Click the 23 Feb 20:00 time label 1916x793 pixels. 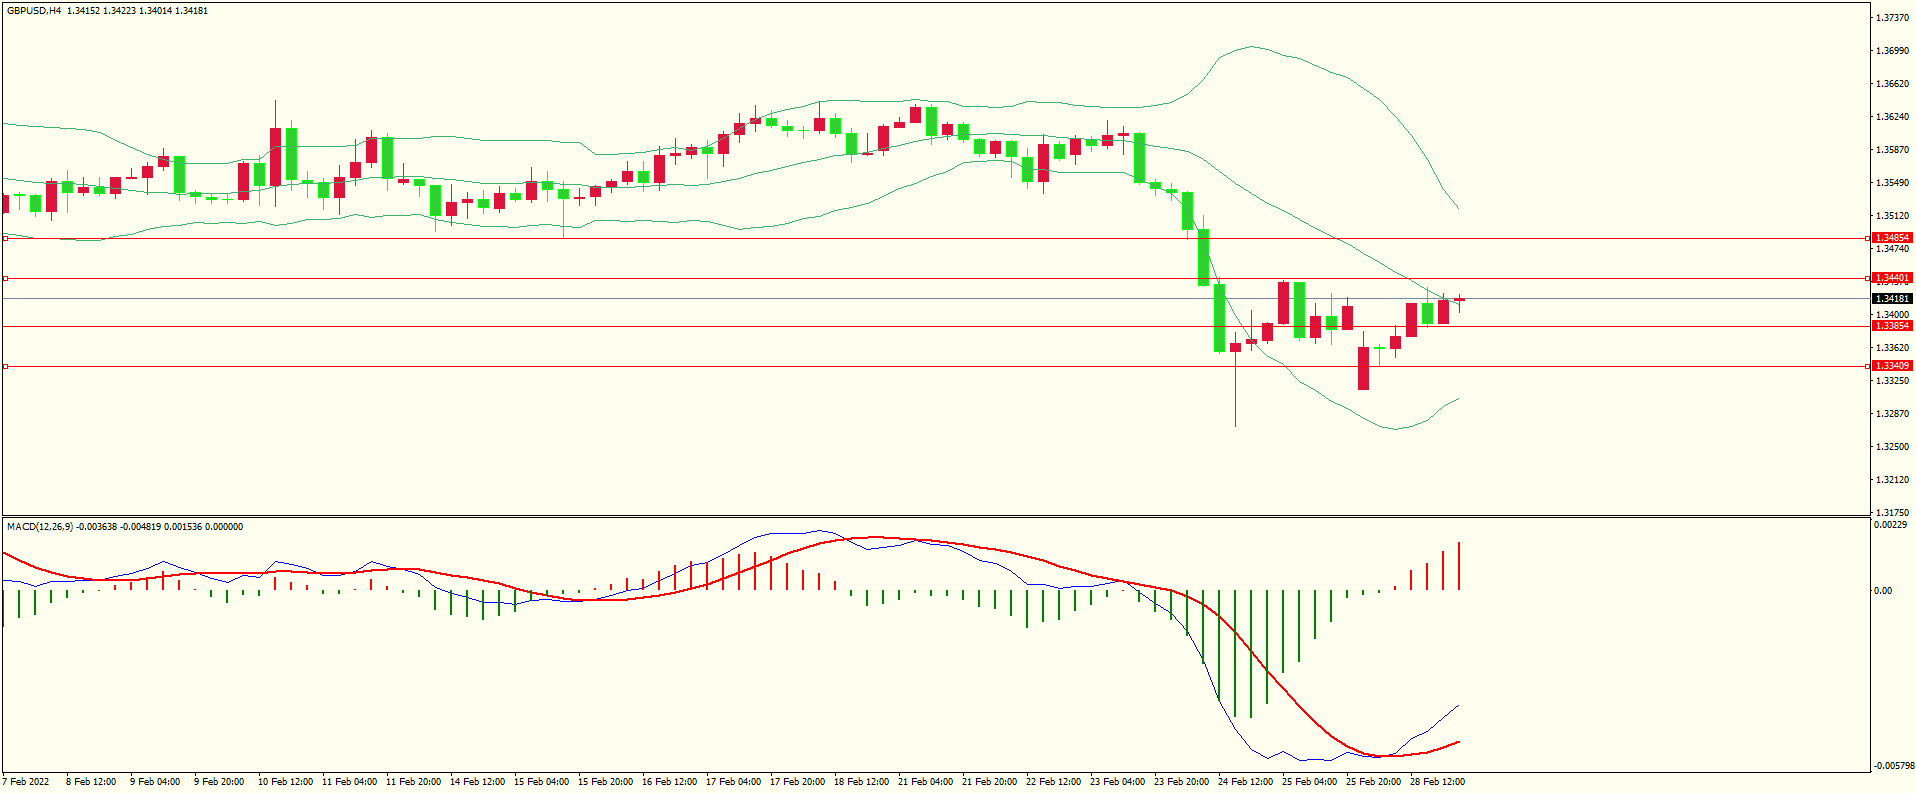(x=1181, y=782)
